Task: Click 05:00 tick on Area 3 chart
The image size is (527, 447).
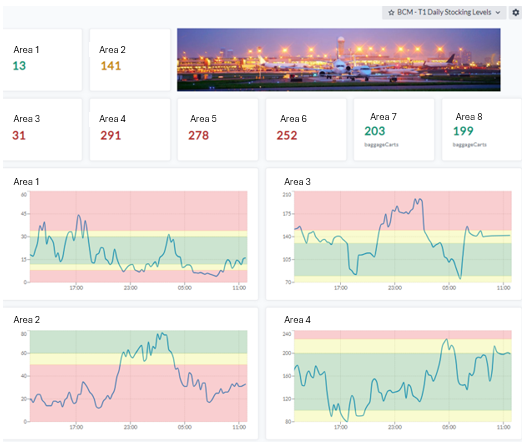Action: pyautogui.click(x=449, y=288)
